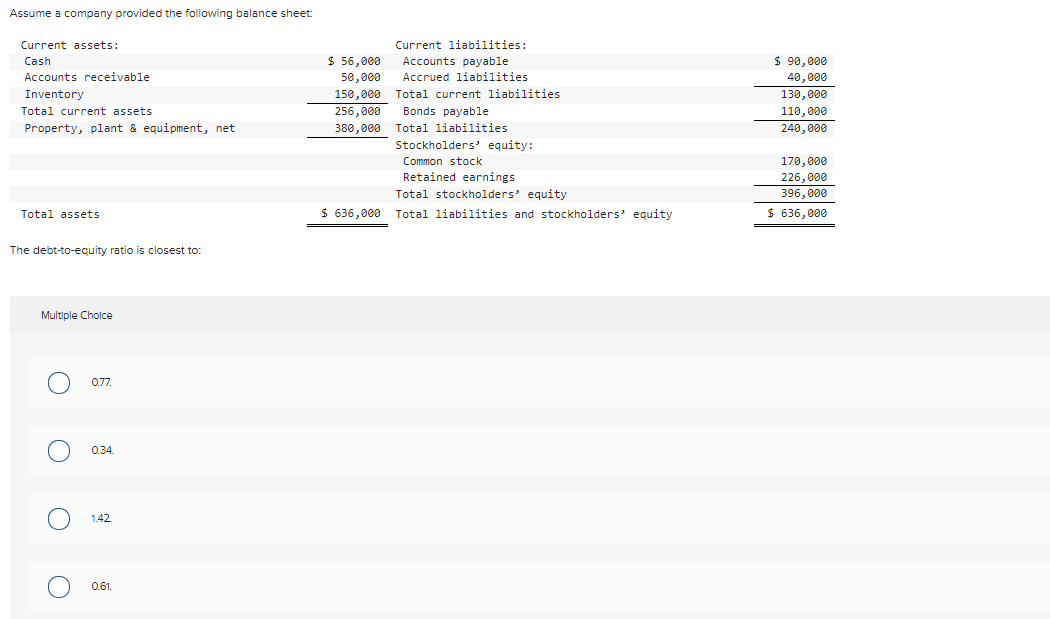Select the 0.77 answer radio button

tap(59, 383)
